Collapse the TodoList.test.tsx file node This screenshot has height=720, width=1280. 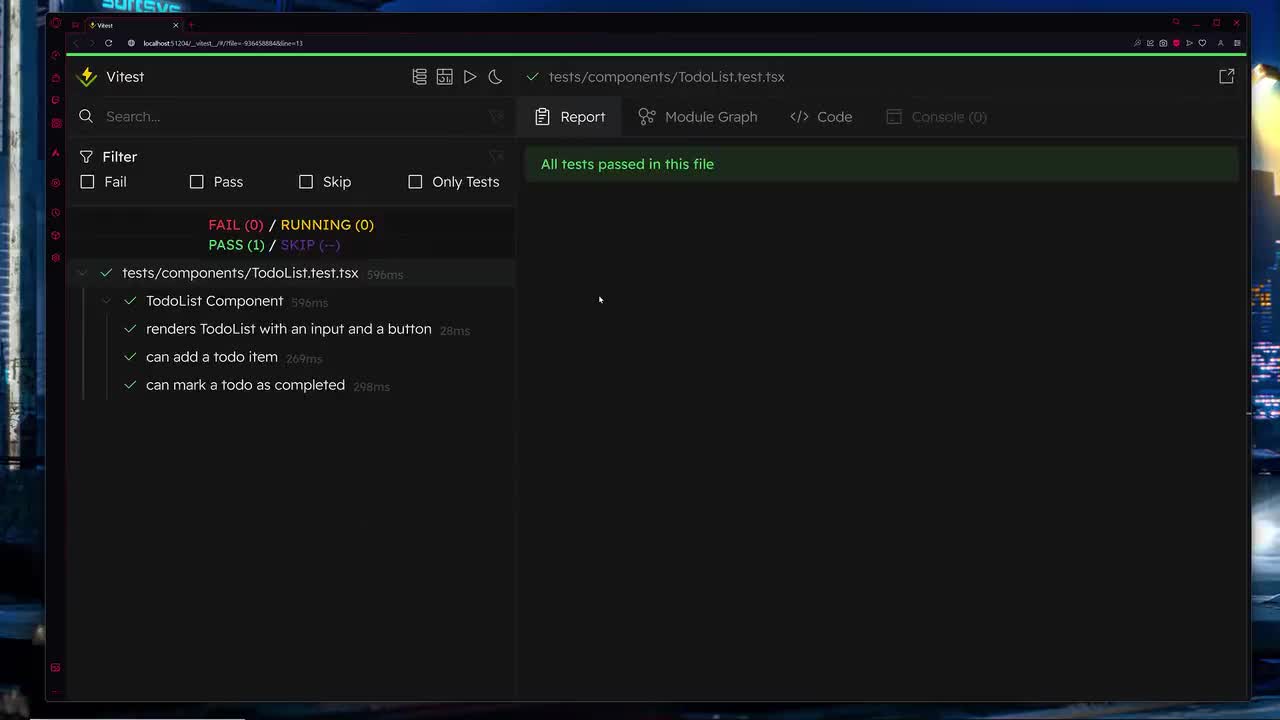[83, 273]
